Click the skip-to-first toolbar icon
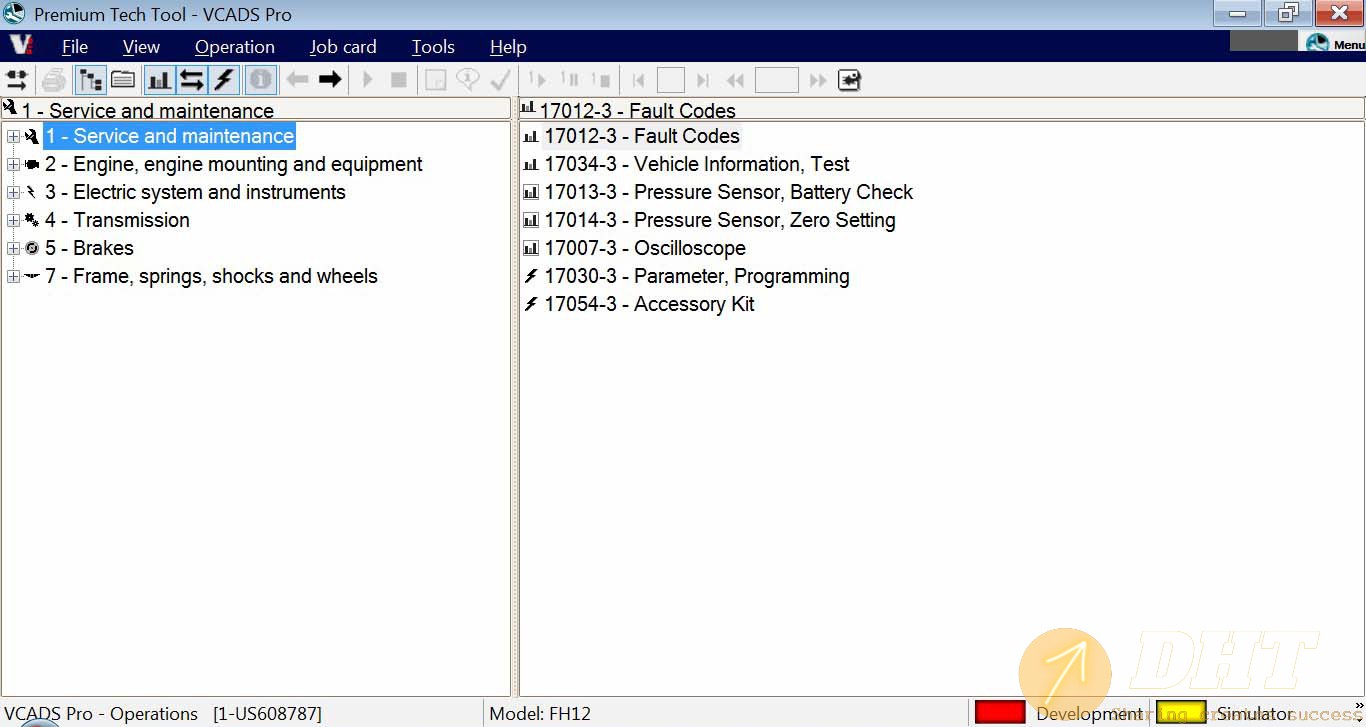Image resolution: width=1366 pixels, height=727 pixels. point(639,80)
